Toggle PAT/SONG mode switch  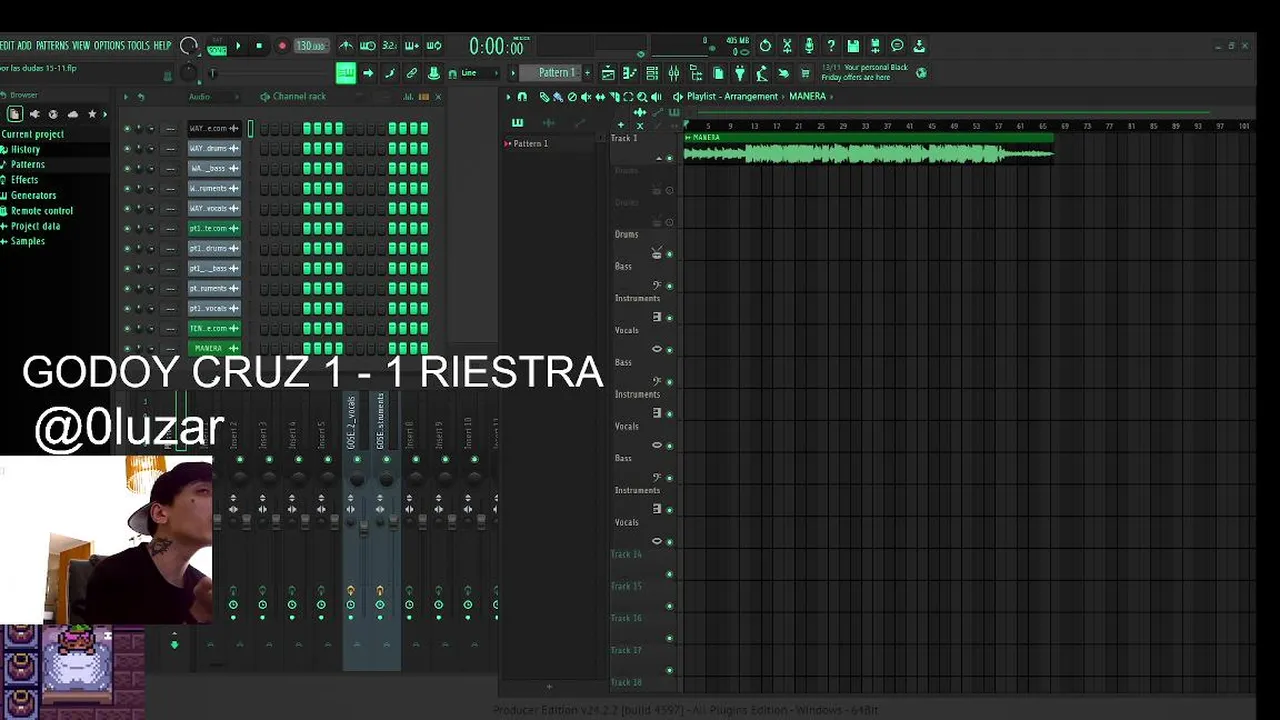[x=217, y=46]
